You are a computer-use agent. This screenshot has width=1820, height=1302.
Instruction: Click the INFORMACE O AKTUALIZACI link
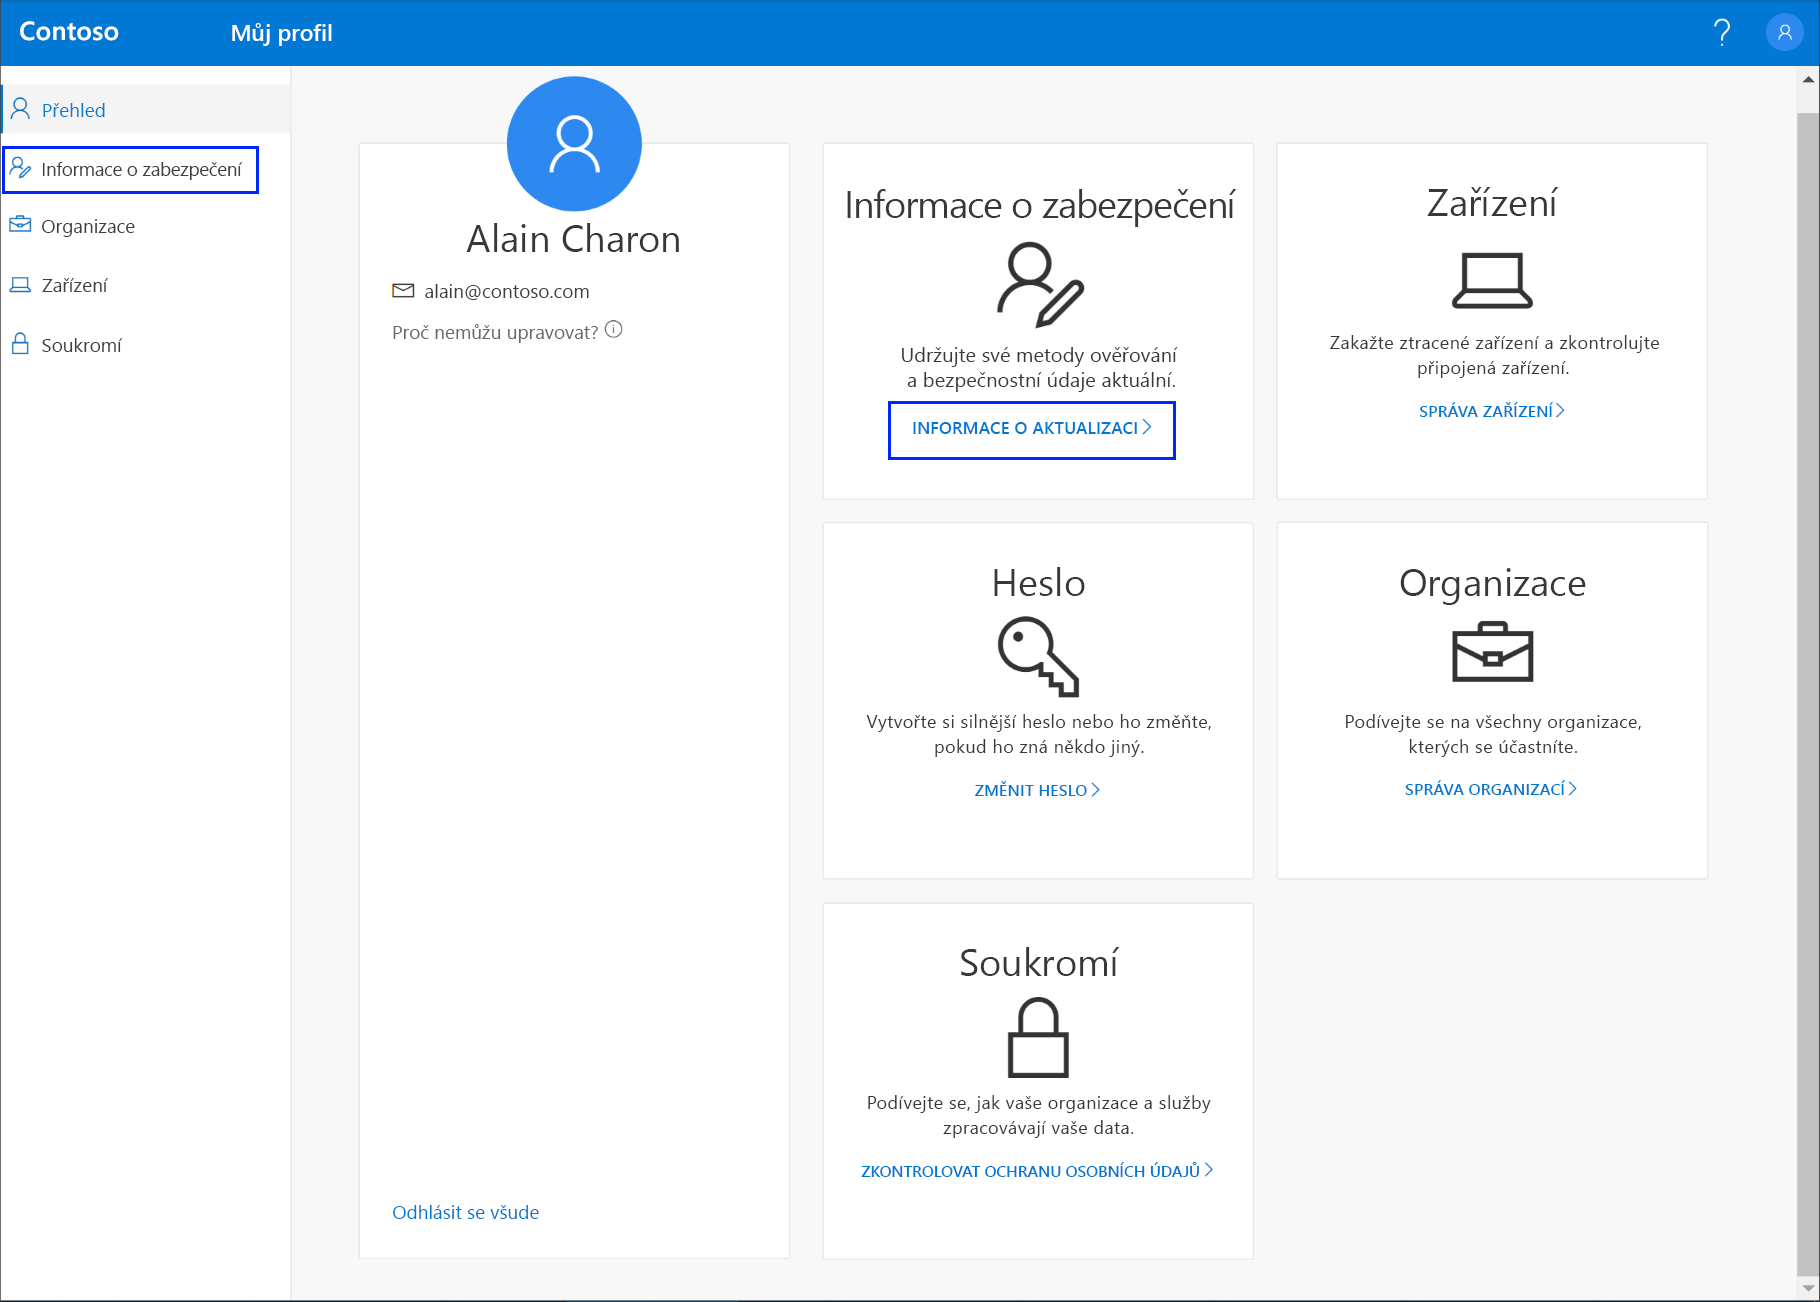[x=1031, y=429]
